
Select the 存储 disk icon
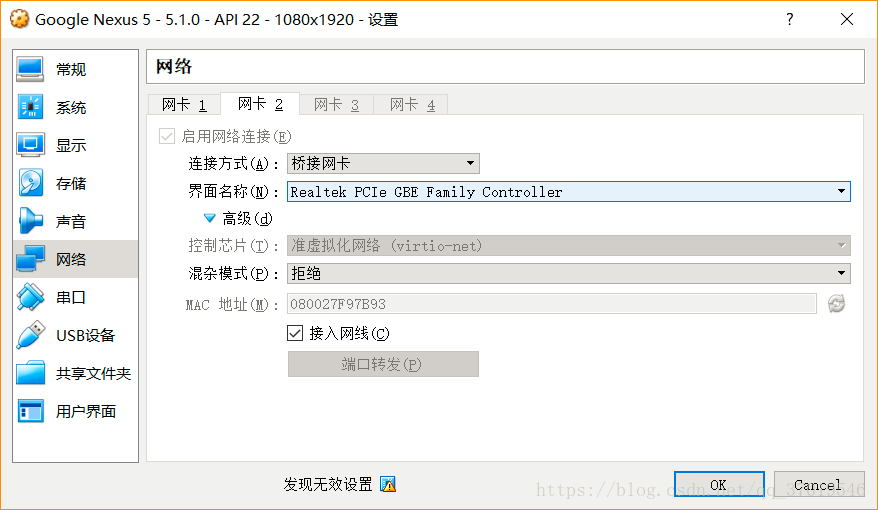click(x=30, y=183)
